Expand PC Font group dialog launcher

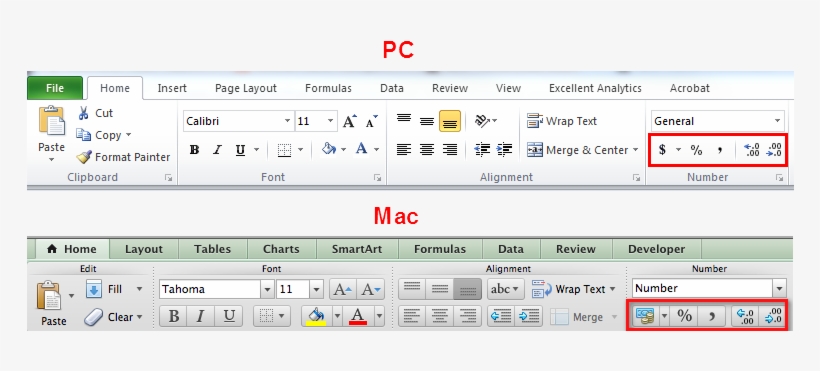point(377,178)
